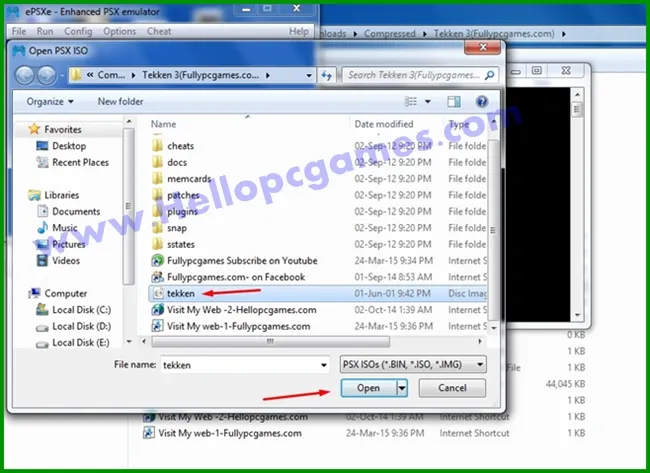The width and height of the screenshot is (650, 473).
Task: Open the Run menu in ePSXe
Action: click(45, 31)
